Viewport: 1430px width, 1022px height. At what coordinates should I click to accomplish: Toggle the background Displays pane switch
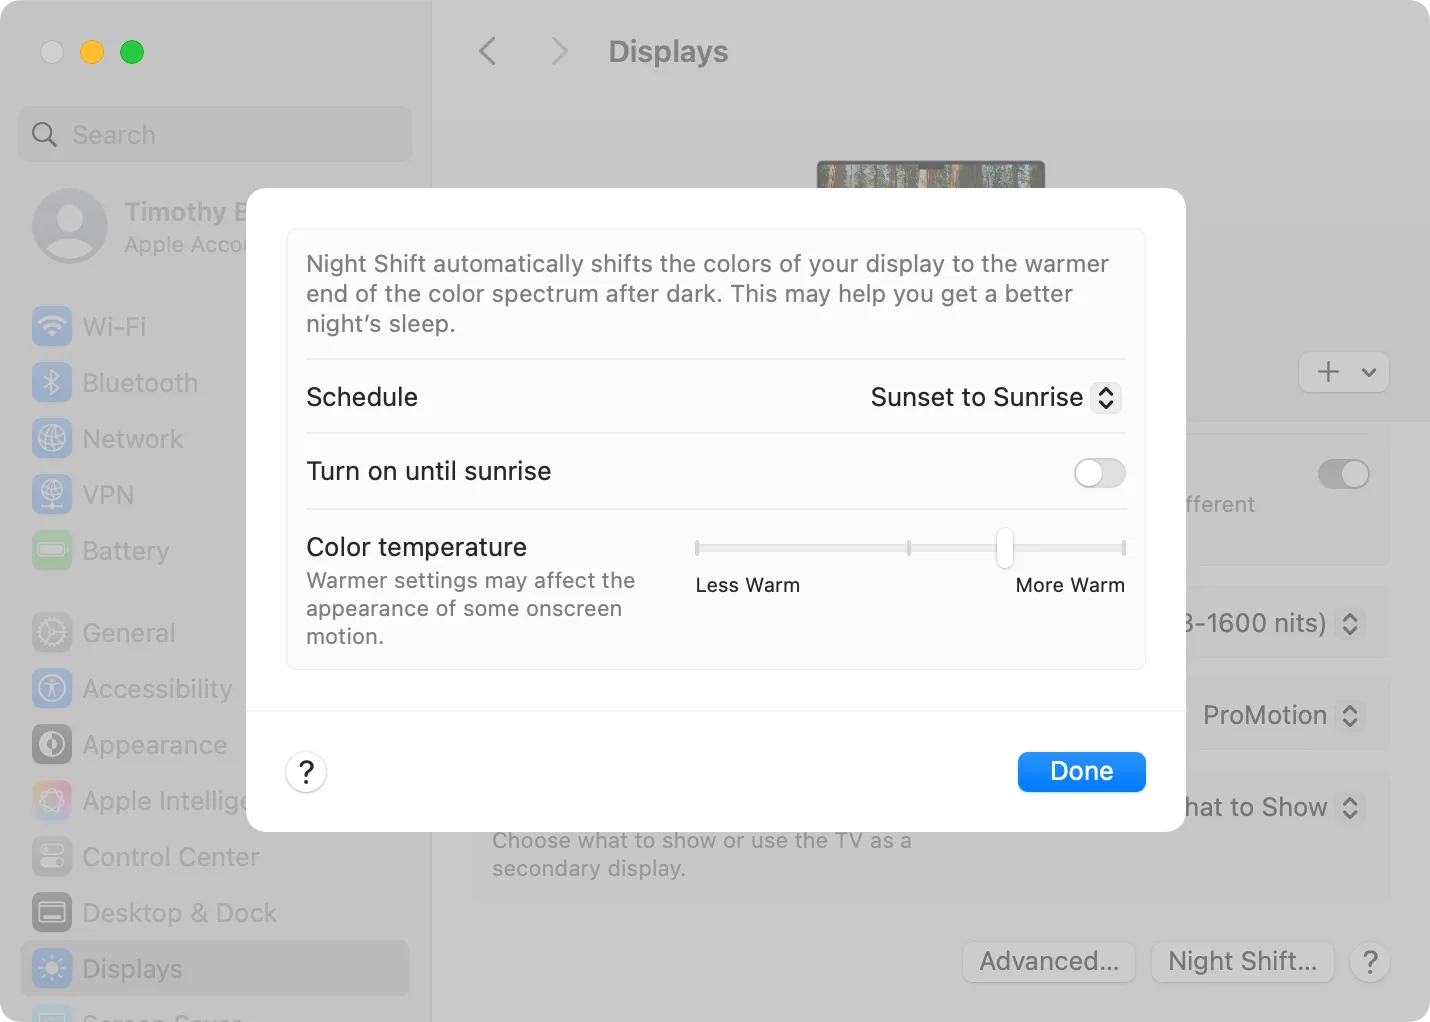1344,474
